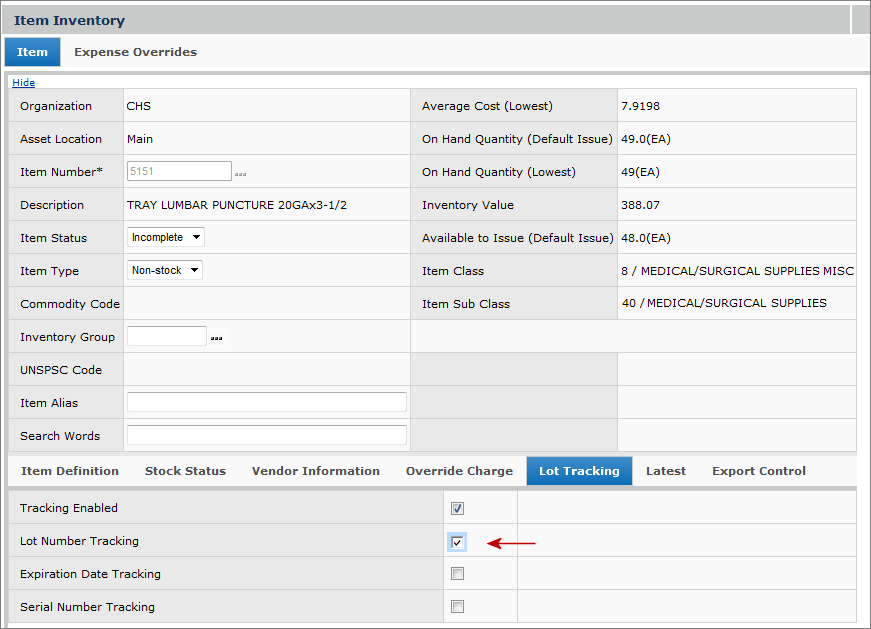Switch to the Override Charge tab
Viewport: 871px width, 629px height.
coord(459,471)
